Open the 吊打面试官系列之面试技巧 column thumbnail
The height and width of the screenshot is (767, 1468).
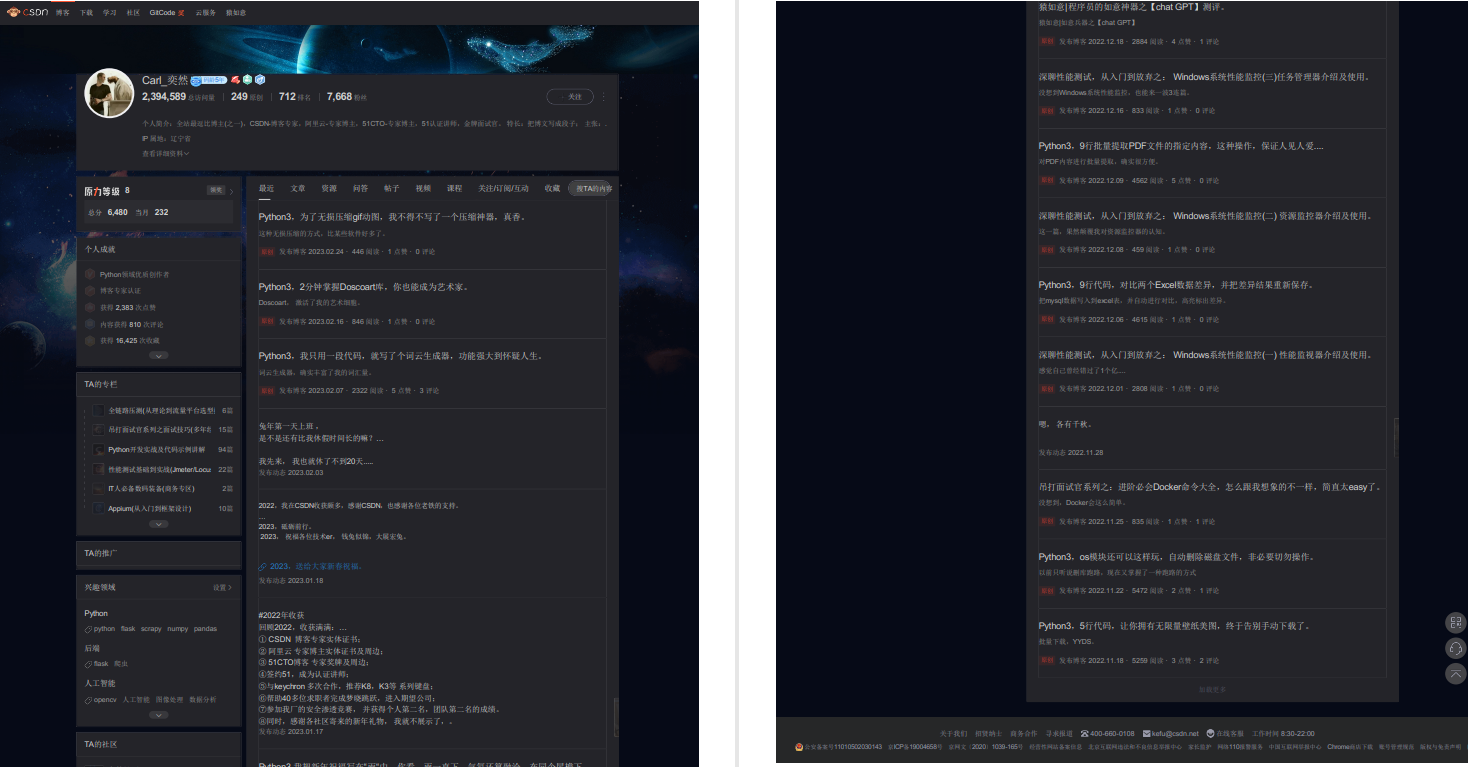tap(99, 429)
